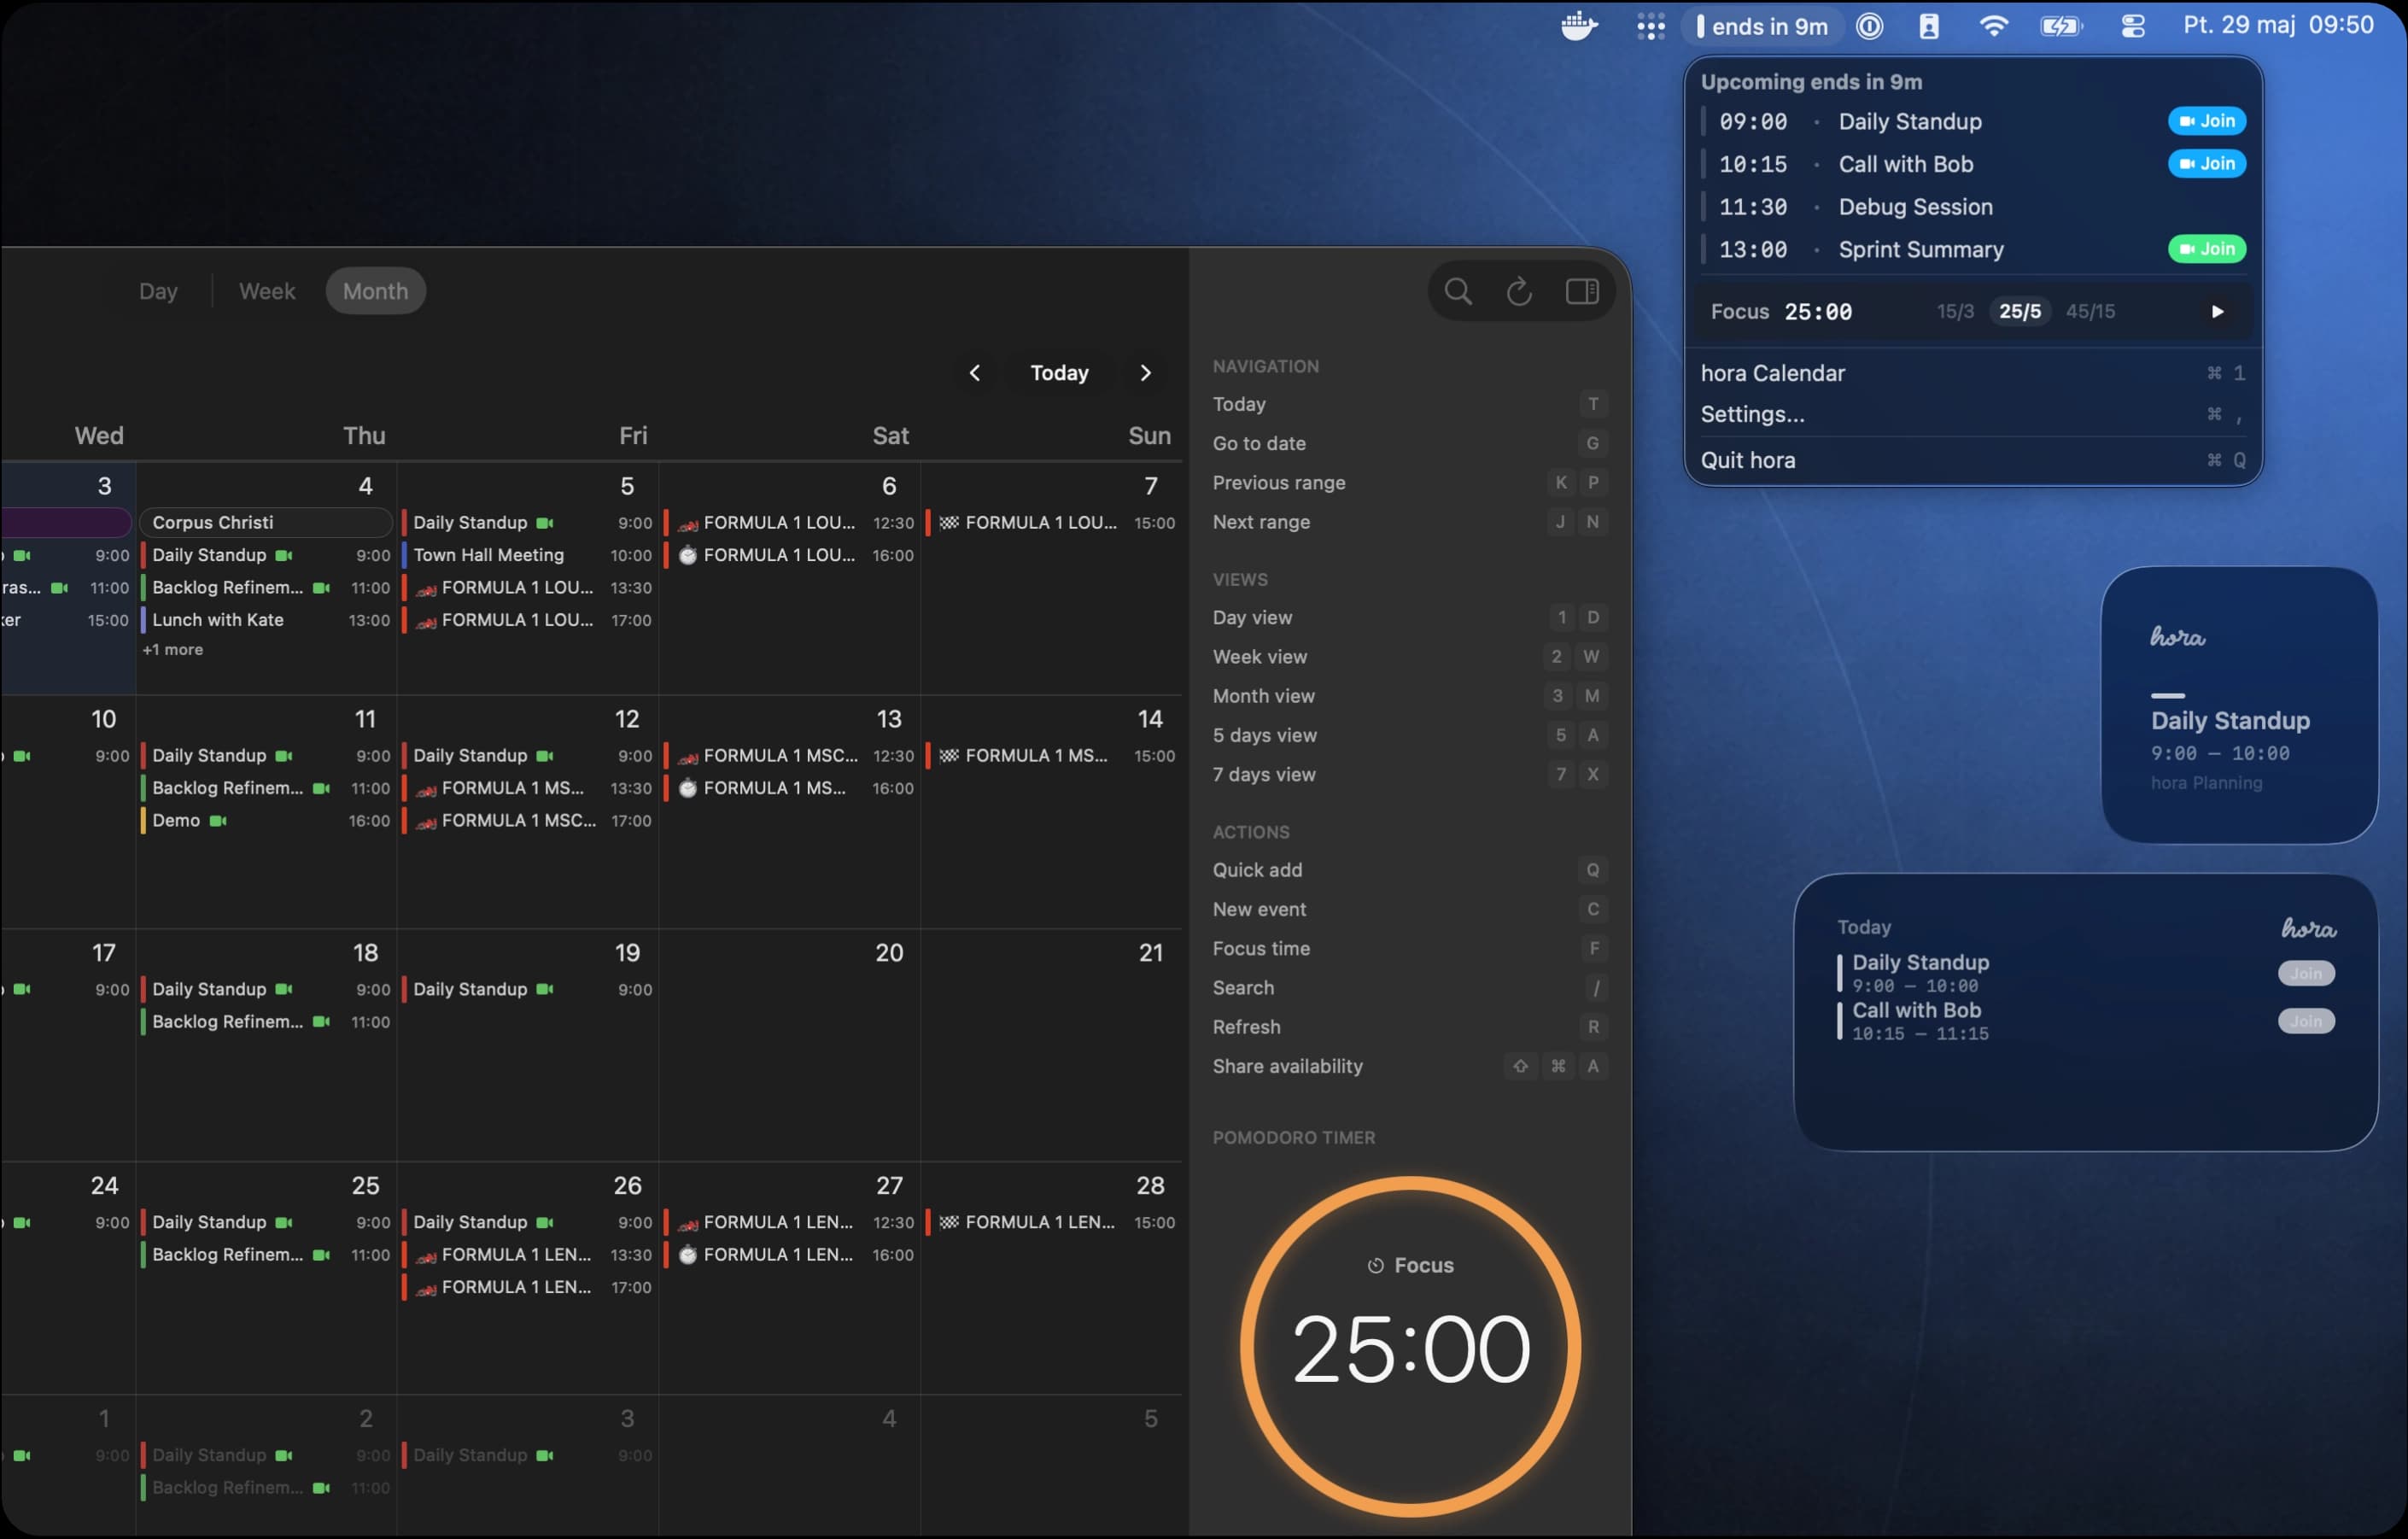Screen dimensions: 2408x1539
Task: Click Next range in sidebar
Action: (1409, 522)
